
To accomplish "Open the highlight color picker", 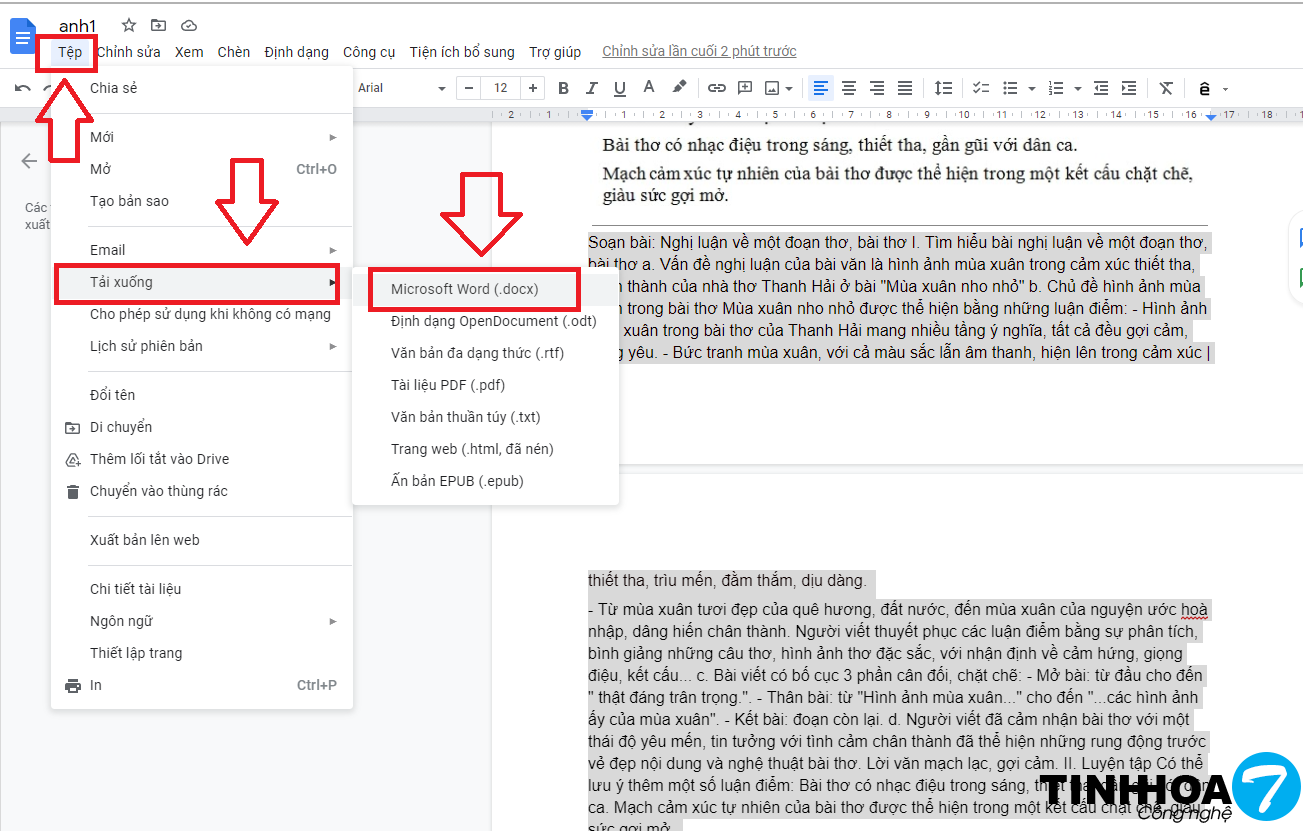I will [x=679, y=88].
